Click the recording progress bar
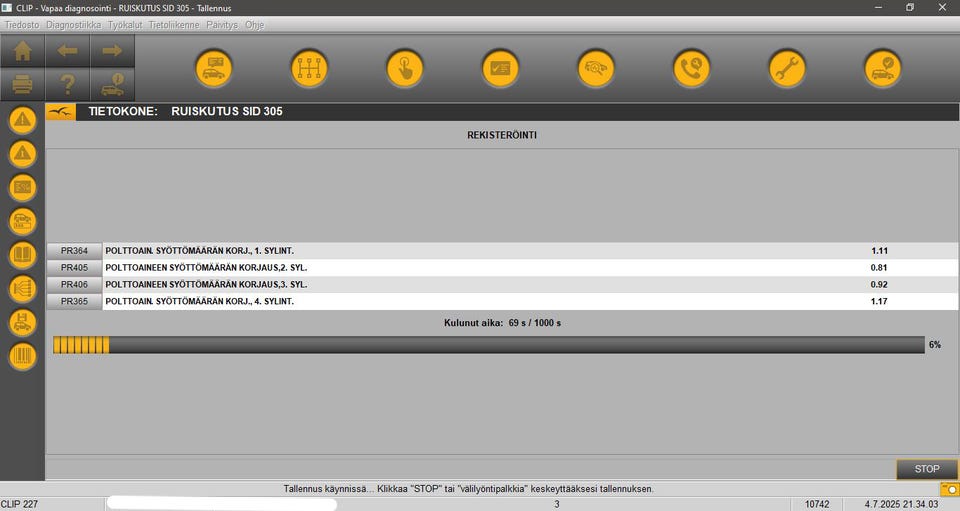 point(489,345)
